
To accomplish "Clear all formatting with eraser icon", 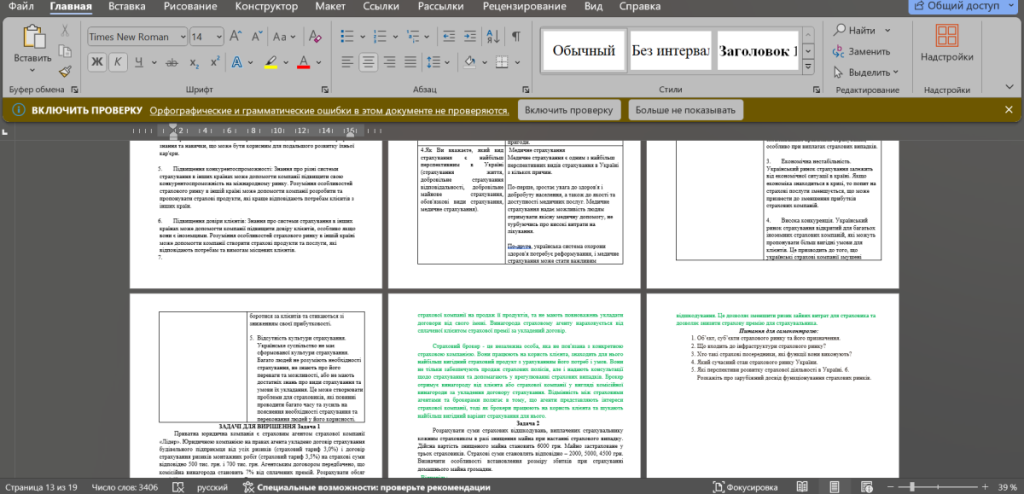I will tap(316, 36).
